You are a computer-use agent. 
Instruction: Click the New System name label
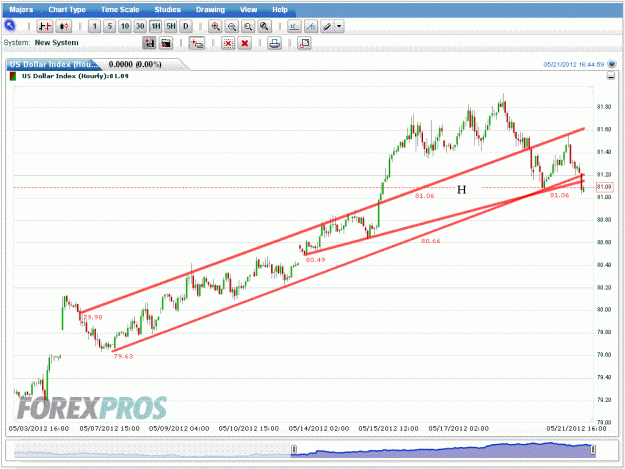[x=57, y=43]
